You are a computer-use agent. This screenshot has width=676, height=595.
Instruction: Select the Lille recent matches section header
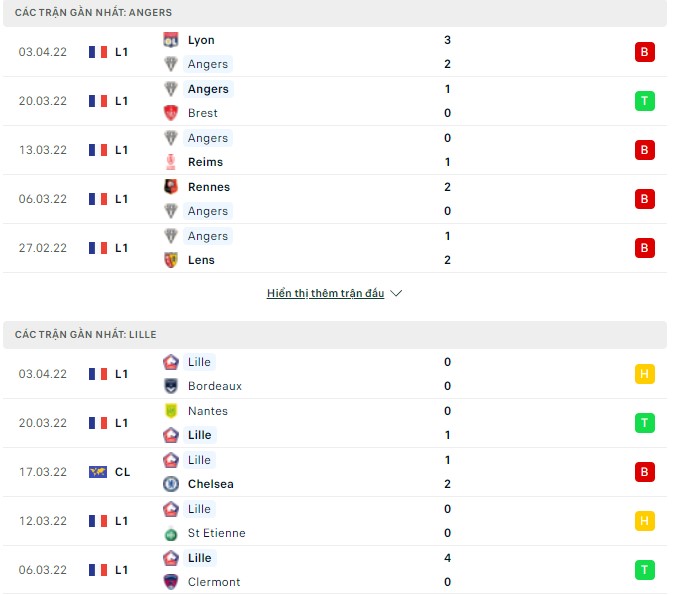[x=85, y=334]
